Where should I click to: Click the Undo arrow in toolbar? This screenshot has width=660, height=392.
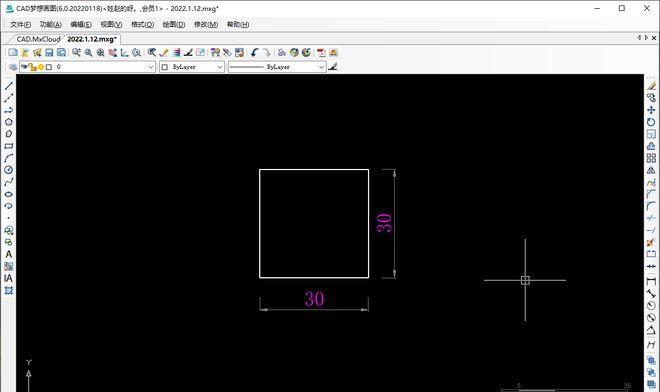click(x=254, y=53)
